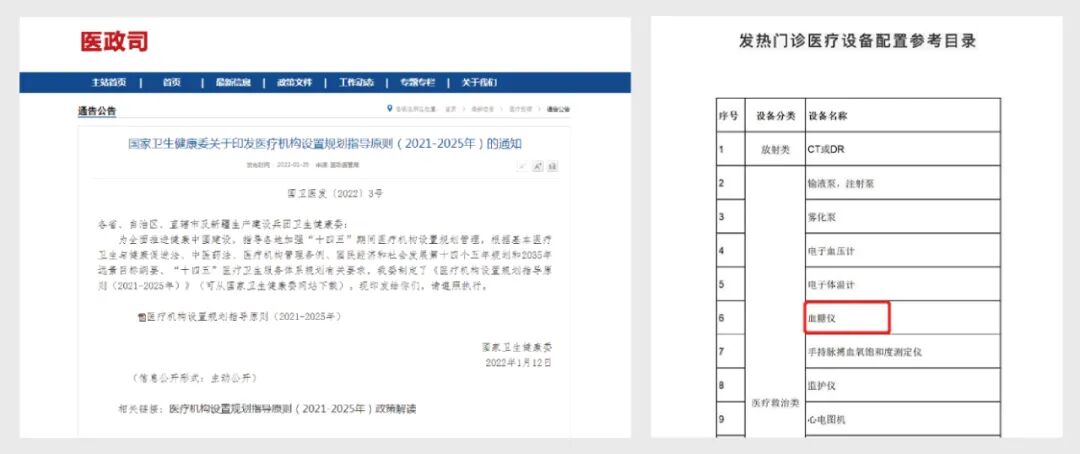Image resolution: width=1080 pixels, height=454 pixels.
Task: Click the first small icon left of font size icon
Action: [x=523, y=166]
